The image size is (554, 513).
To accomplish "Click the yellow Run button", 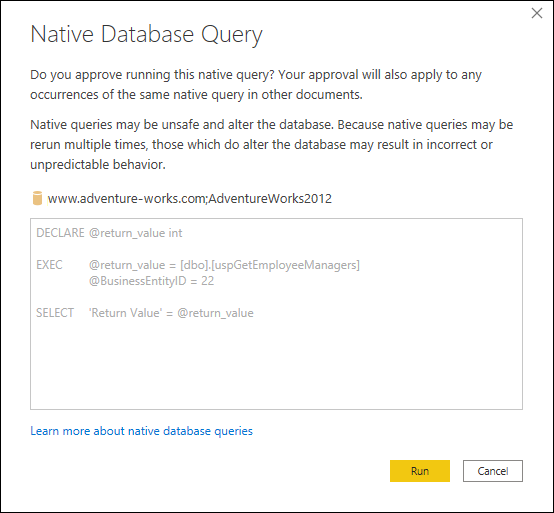I will [x=420, y=471].
